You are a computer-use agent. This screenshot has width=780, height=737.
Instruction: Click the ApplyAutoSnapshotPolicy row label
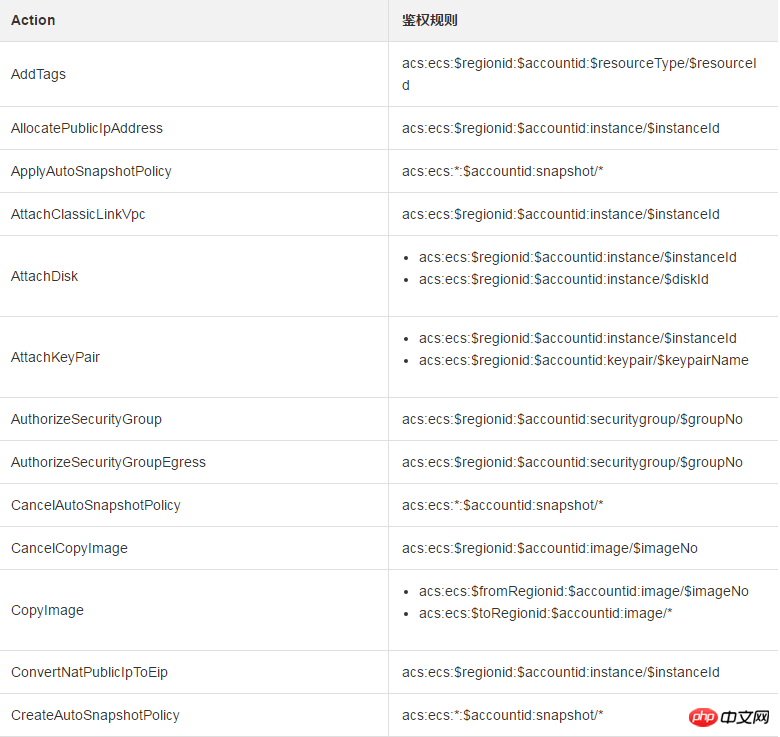click(92, 171)
